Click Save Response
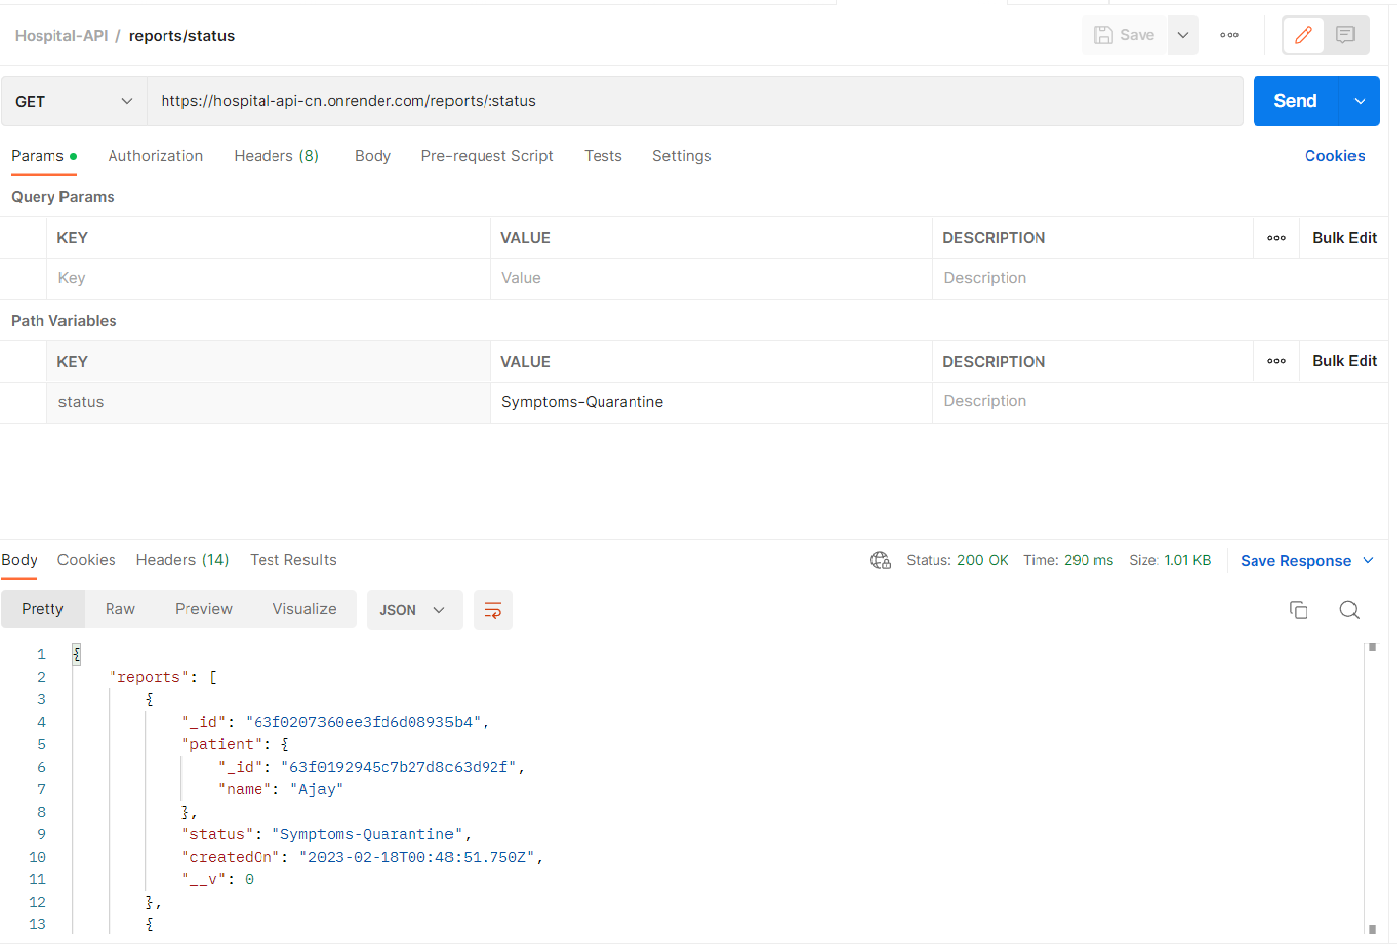The image size is (1397, 951). click(1296, 561)
